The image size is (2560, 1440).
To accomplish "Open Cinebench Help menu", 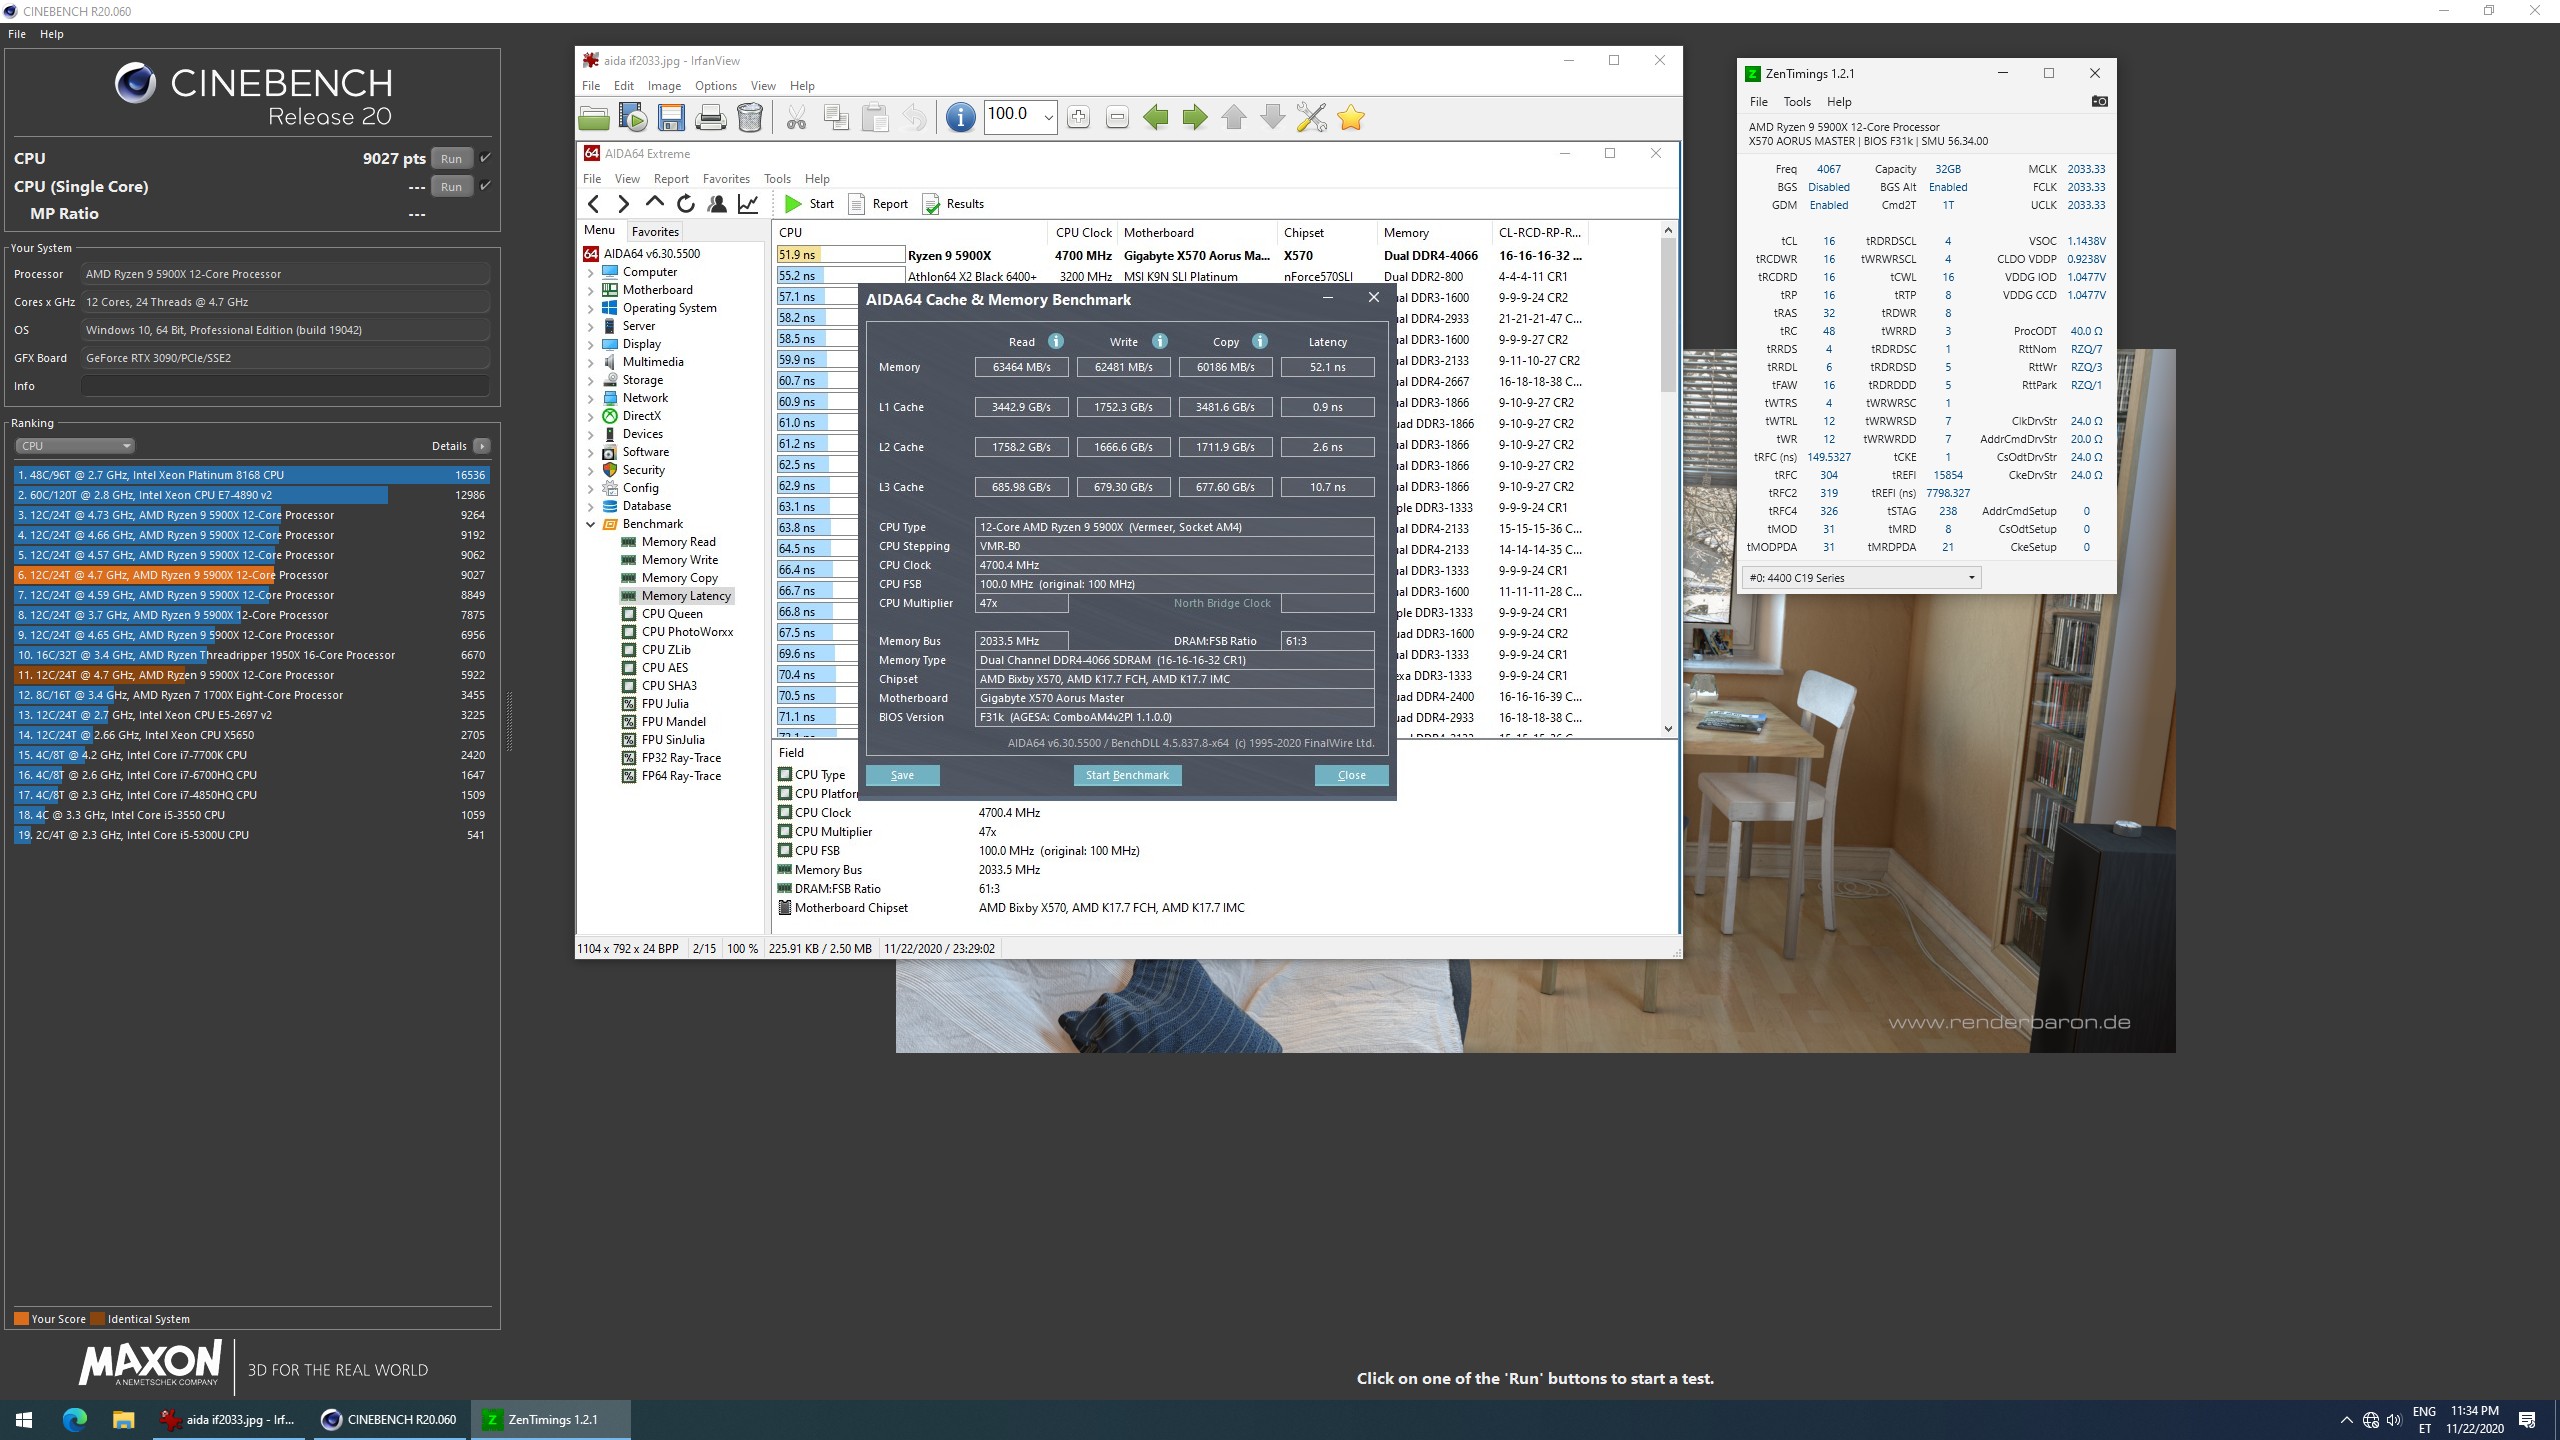I will (x=51, y=34).
